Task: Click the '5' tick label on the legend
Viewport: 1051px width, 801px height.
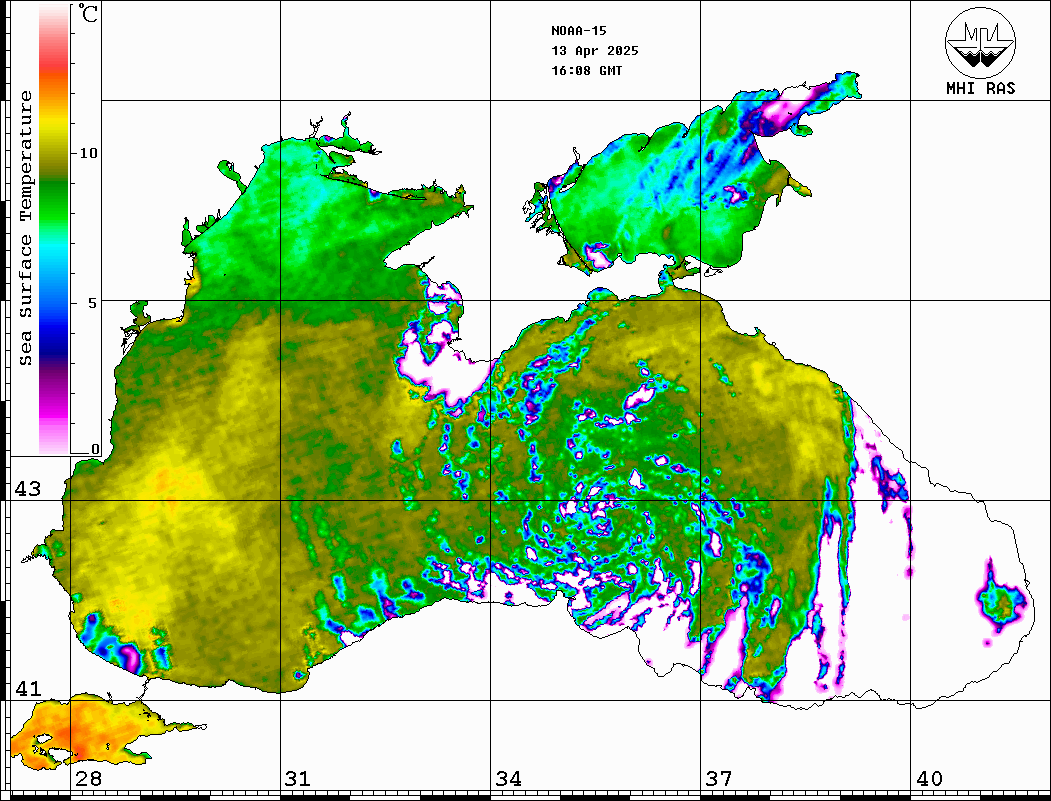Action: click(x=94, y=303)
